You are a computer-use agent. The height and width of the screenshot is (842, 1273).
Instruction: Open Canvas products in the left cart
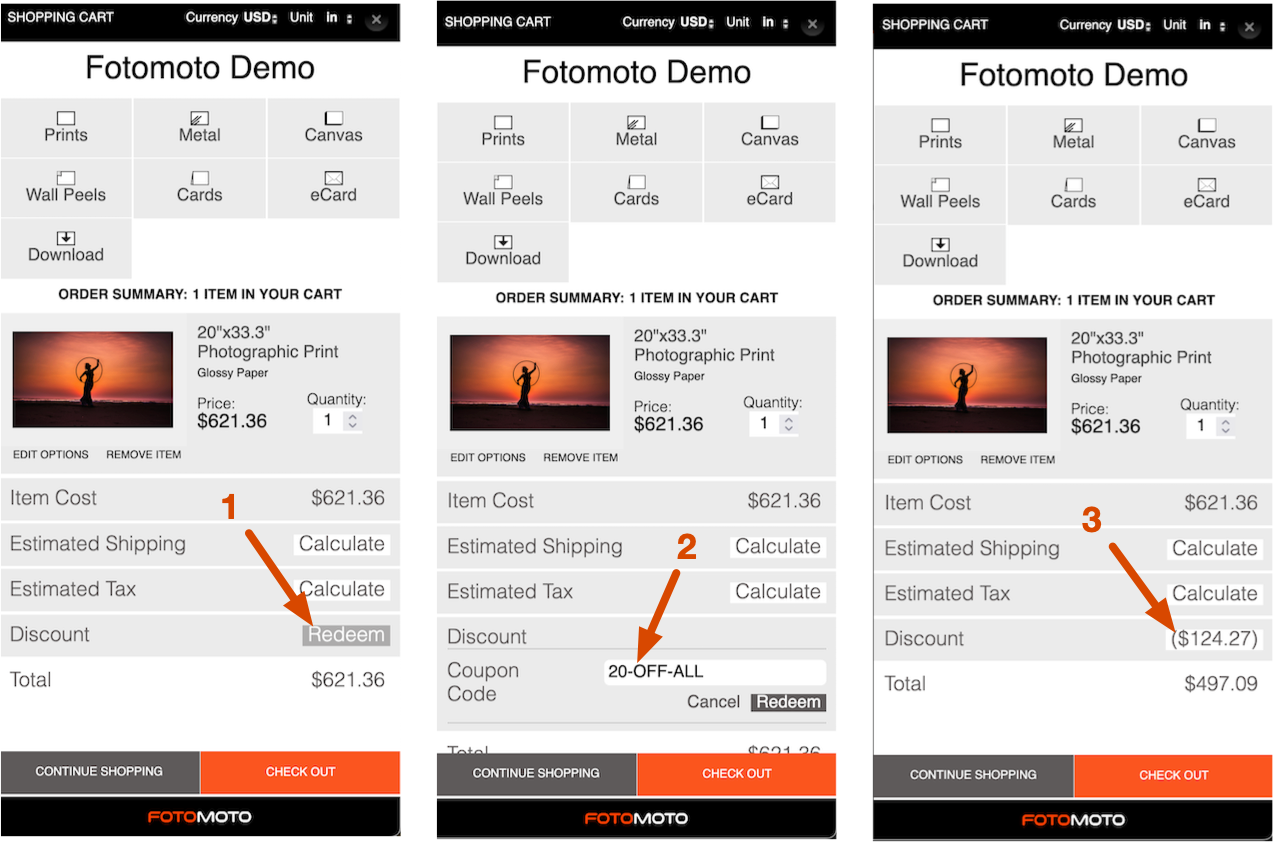(x=334, y=127)
